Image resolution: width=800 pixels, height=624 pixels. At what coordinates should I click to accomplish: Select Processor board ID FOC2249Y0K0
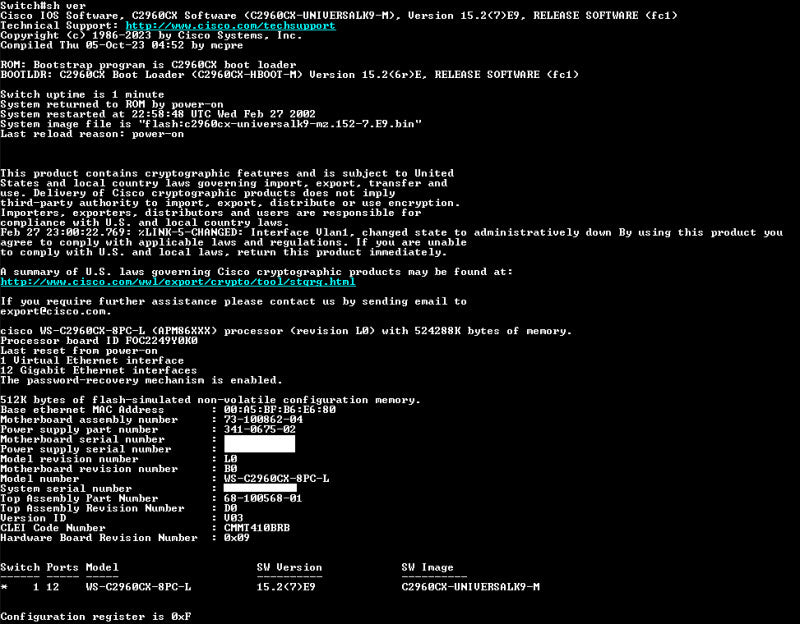click(x=99, y=341)
